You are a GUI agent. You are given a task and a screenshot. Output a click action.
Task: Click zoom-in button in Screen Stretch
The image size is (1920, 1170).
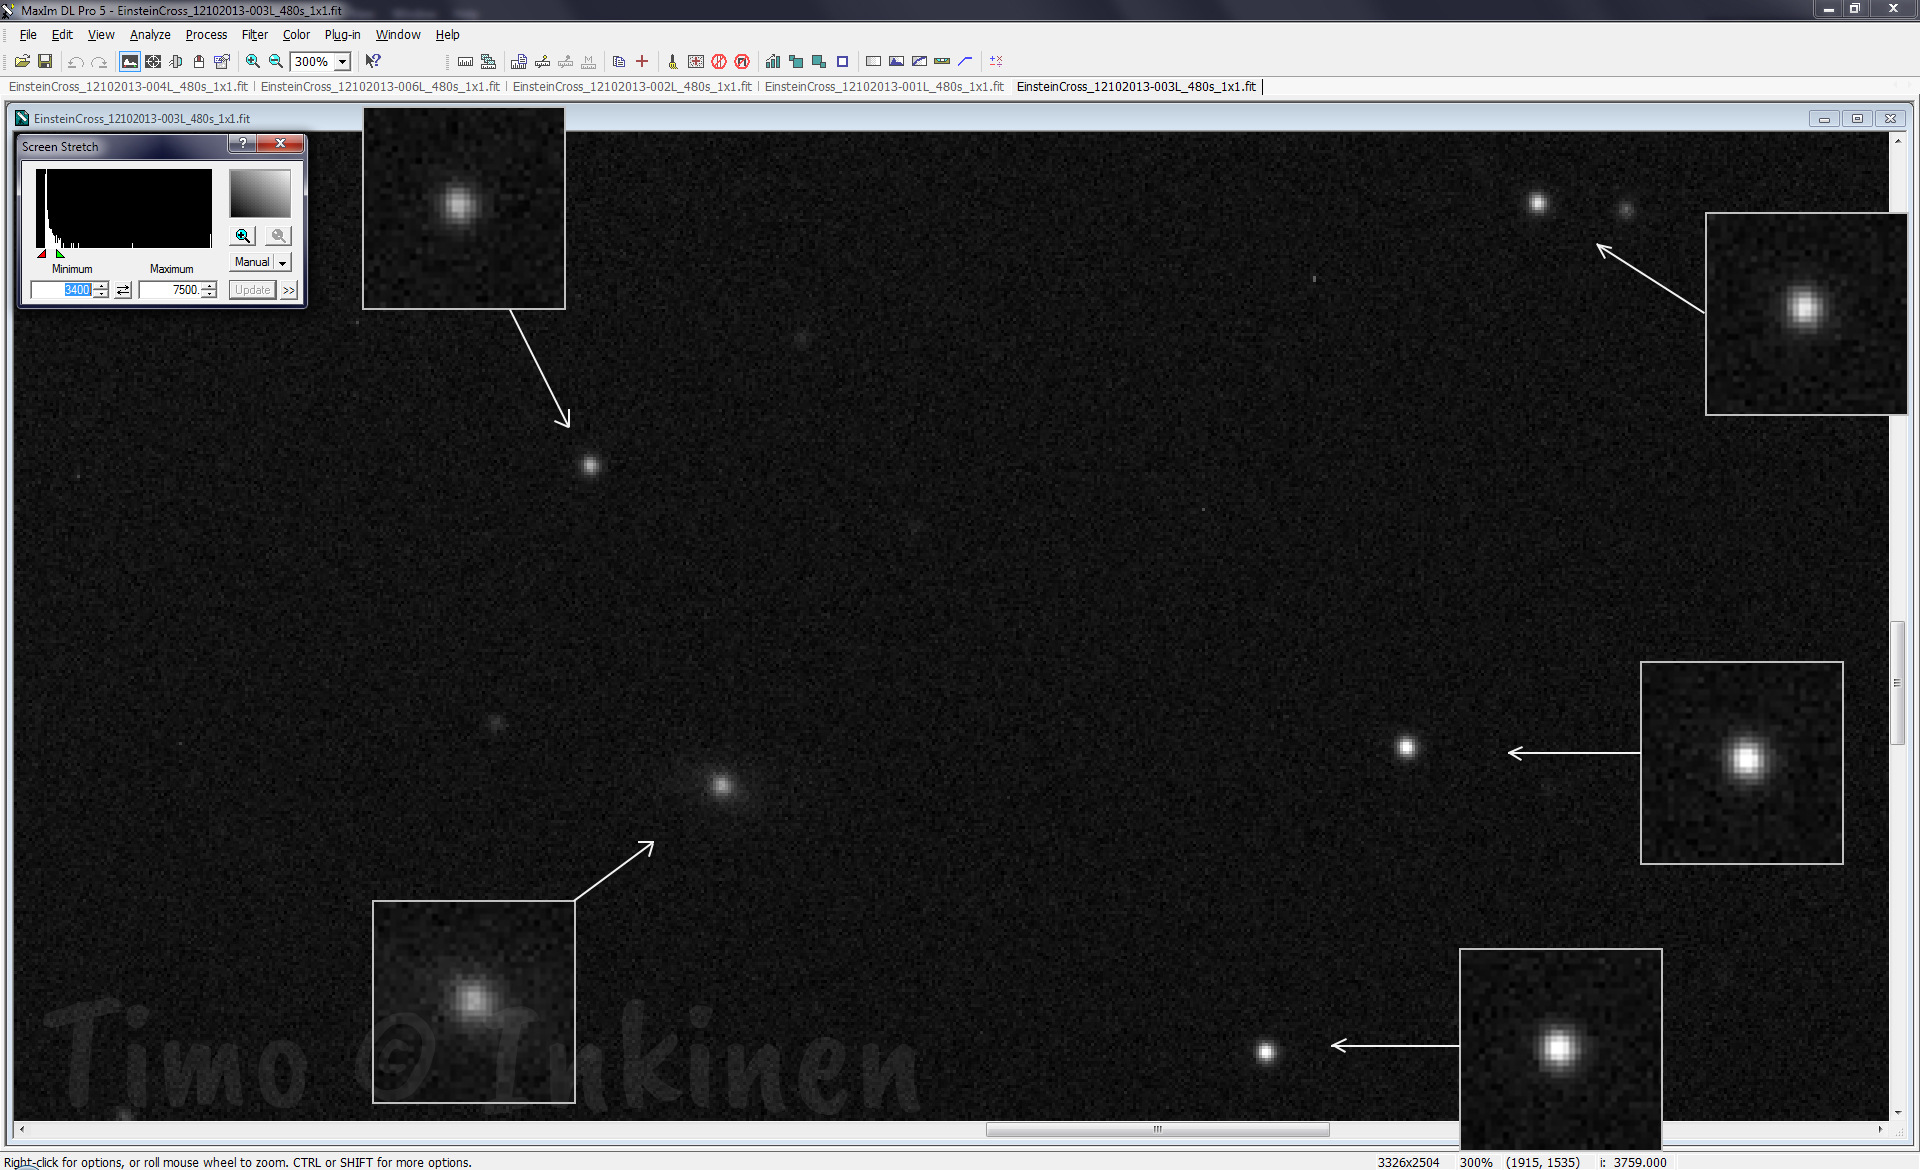tap(243, 236)
